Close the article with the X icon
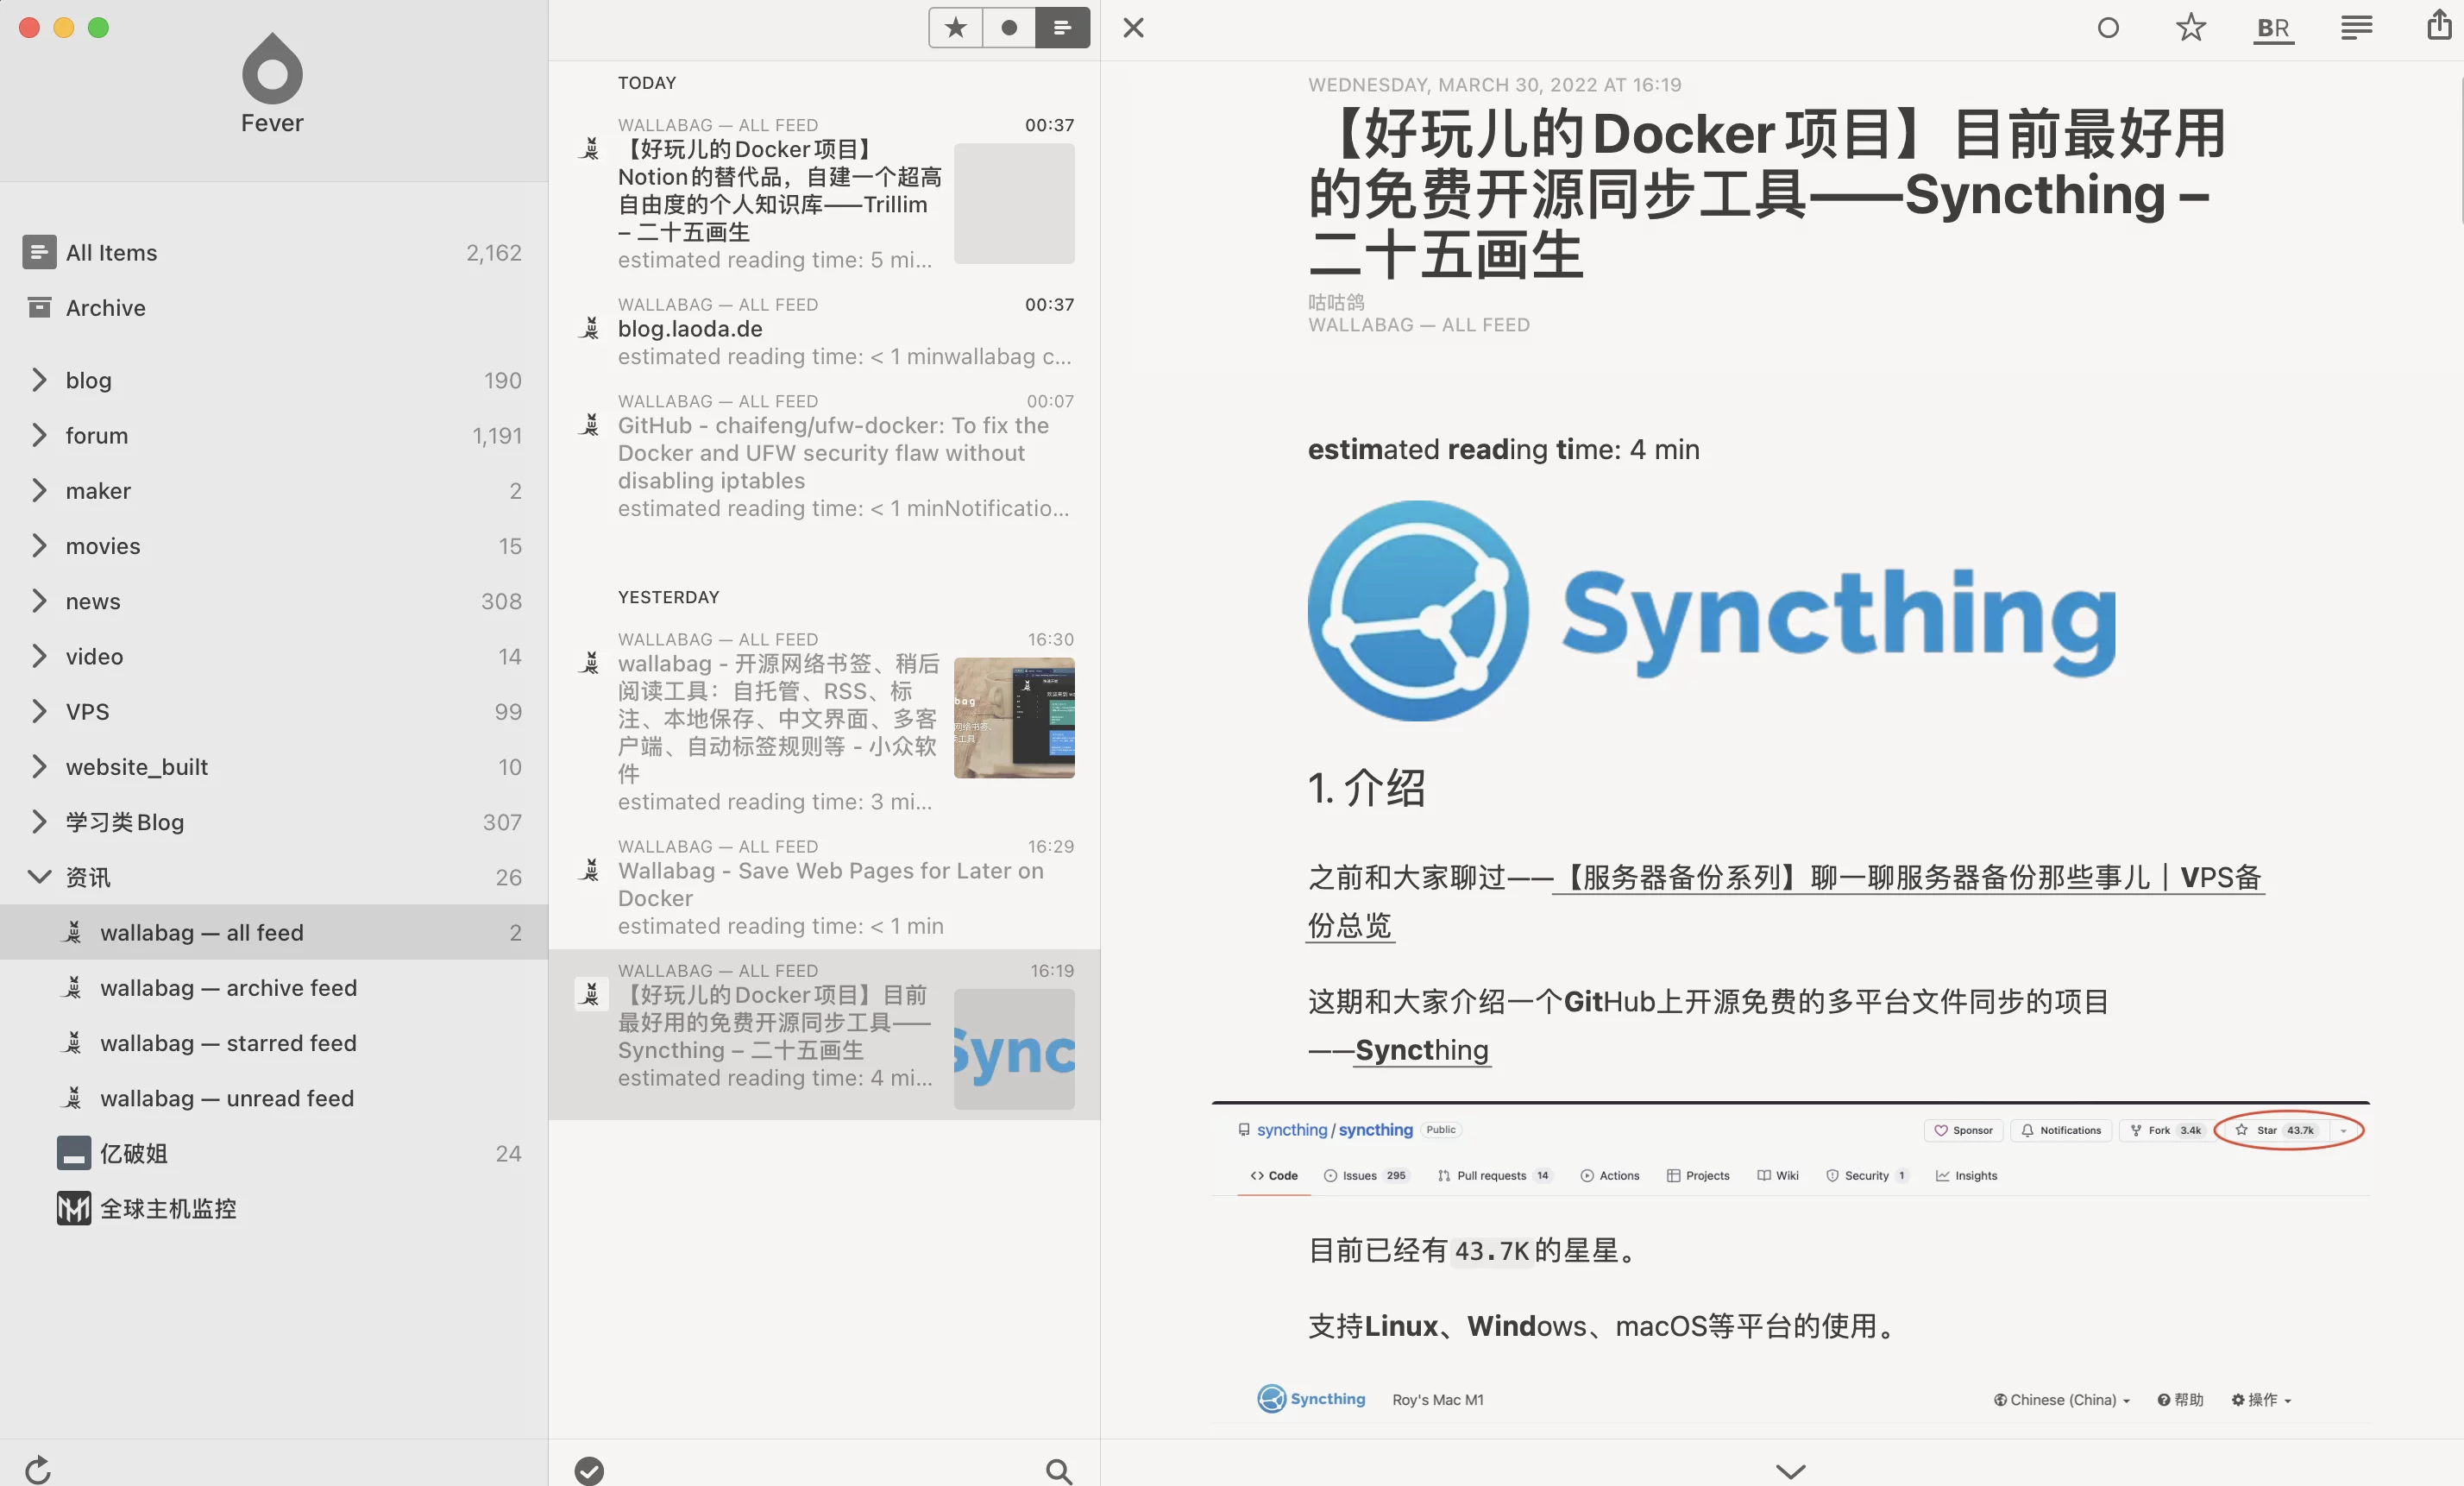2464x1486 pixels. tap(1133, 28)
